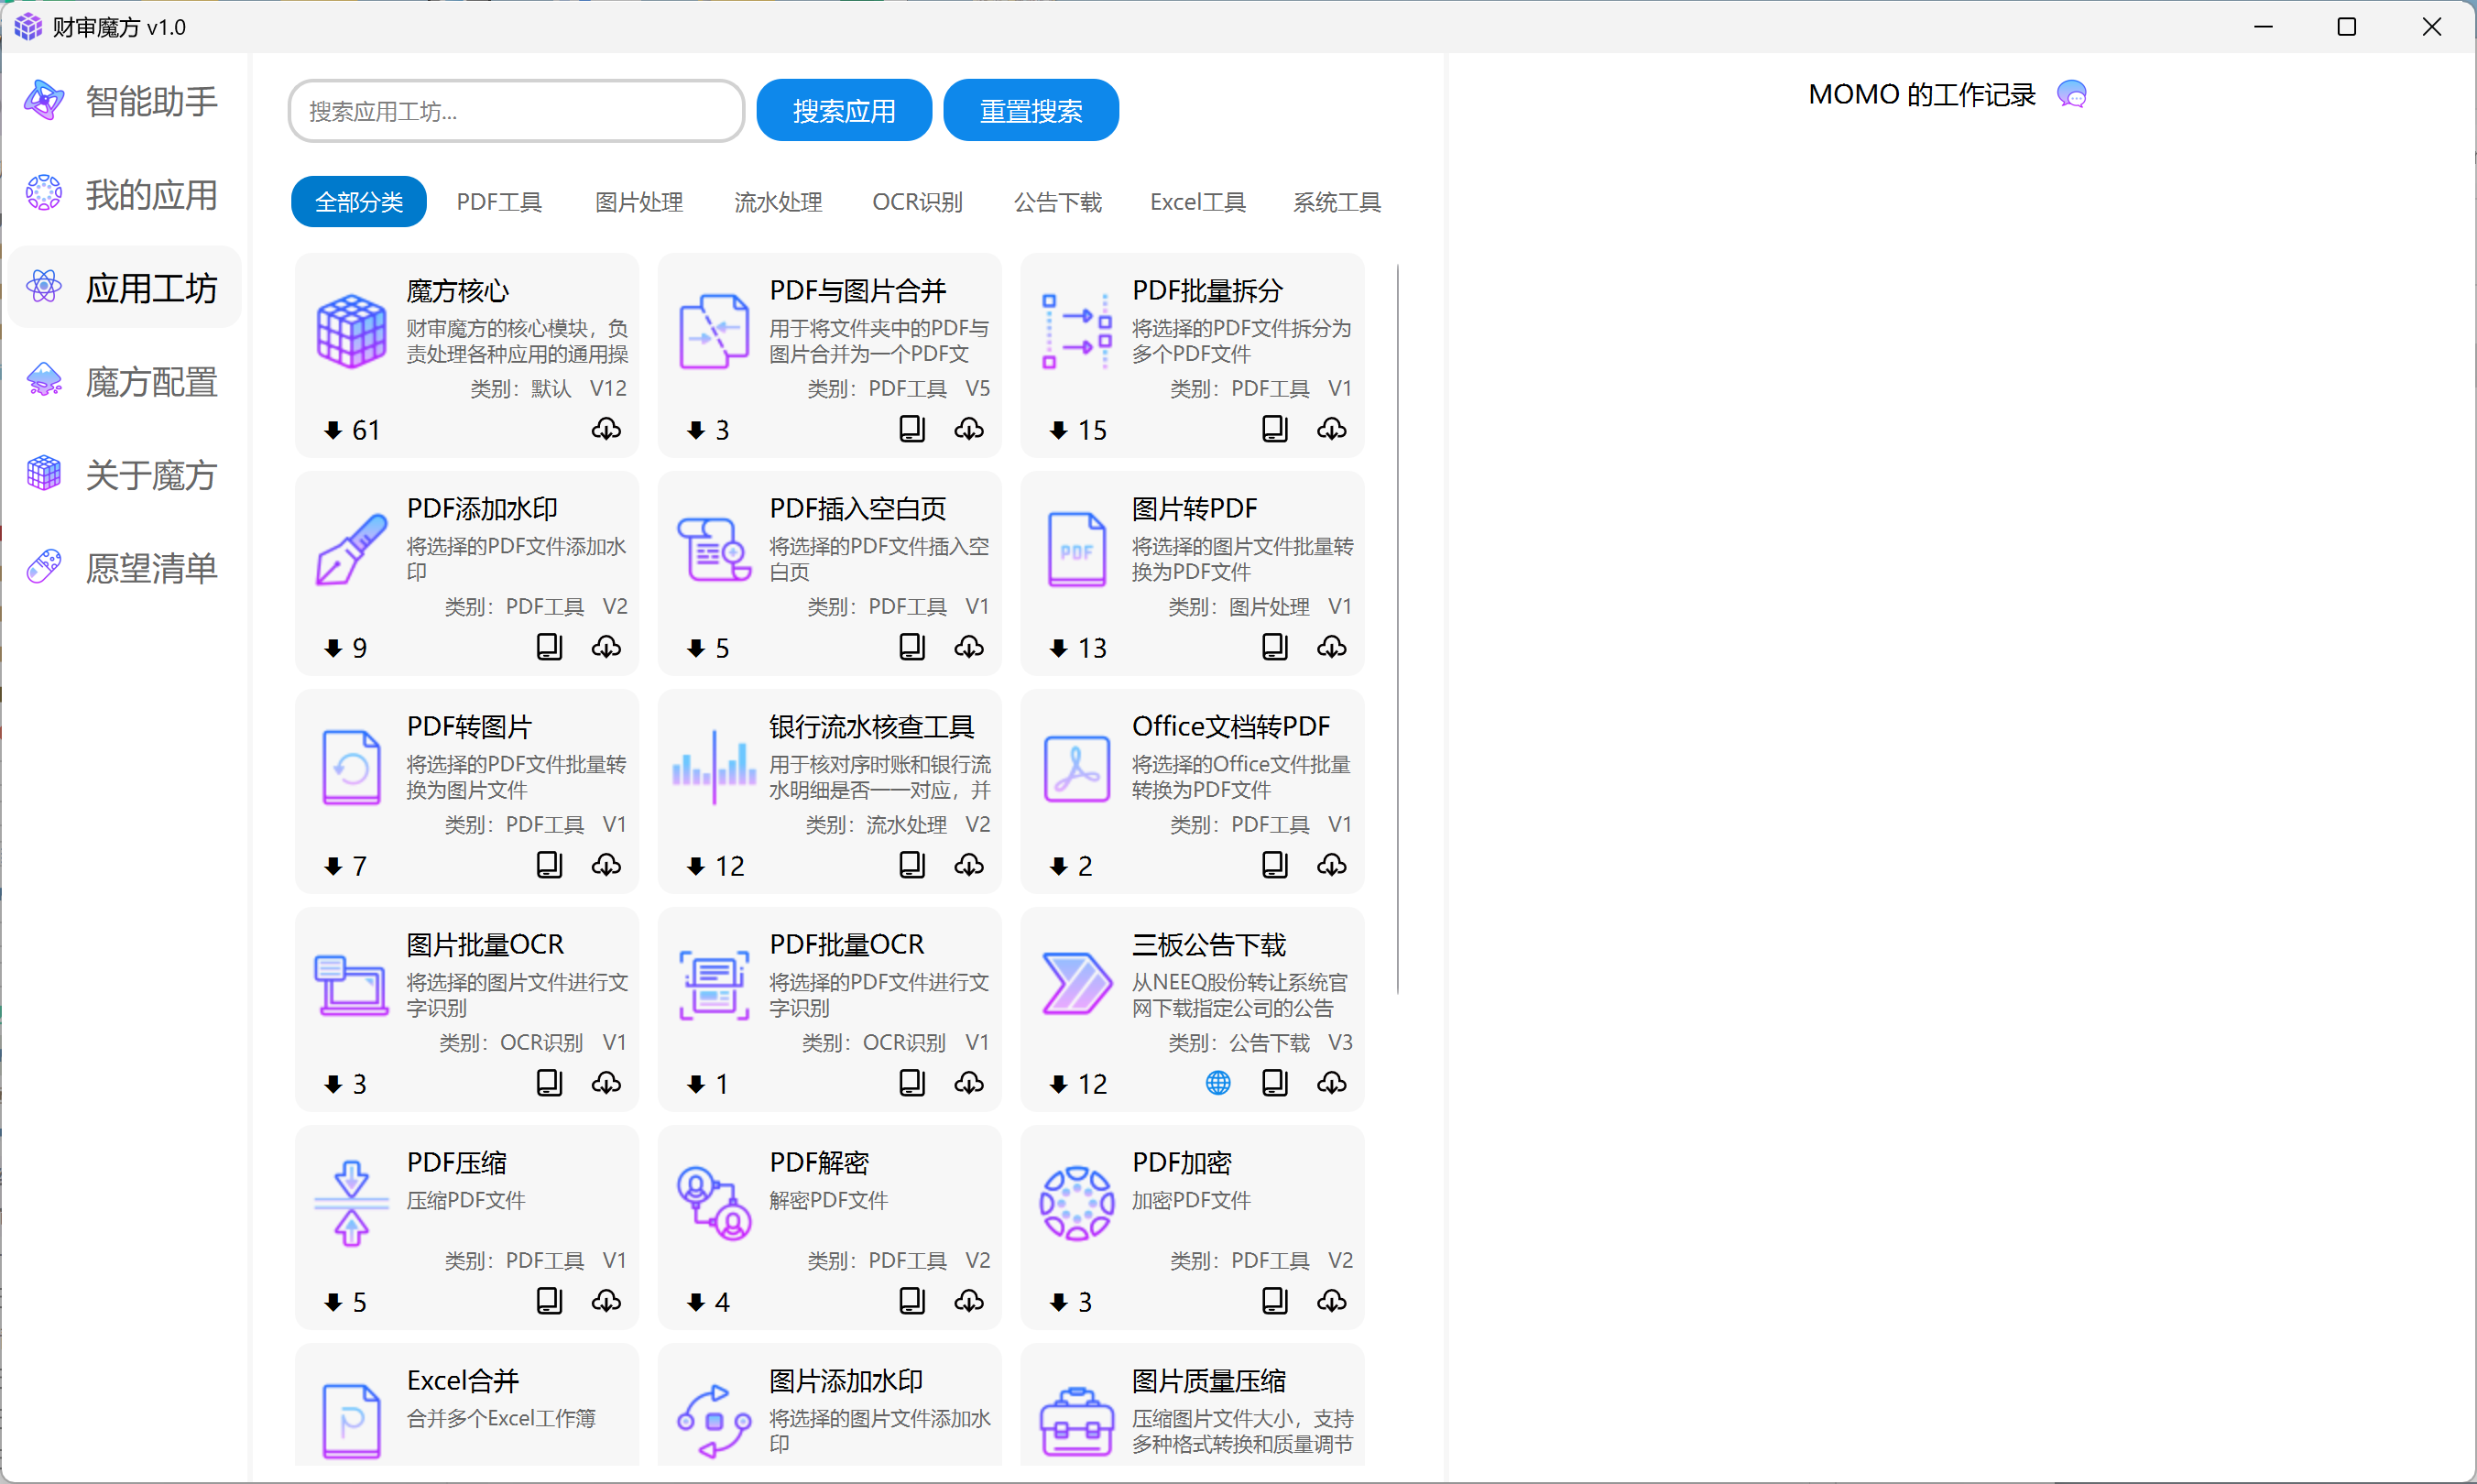2477x1484 pixels.
Task: Open 魔方配置 settings page
Action: click(x=124, y=381)
